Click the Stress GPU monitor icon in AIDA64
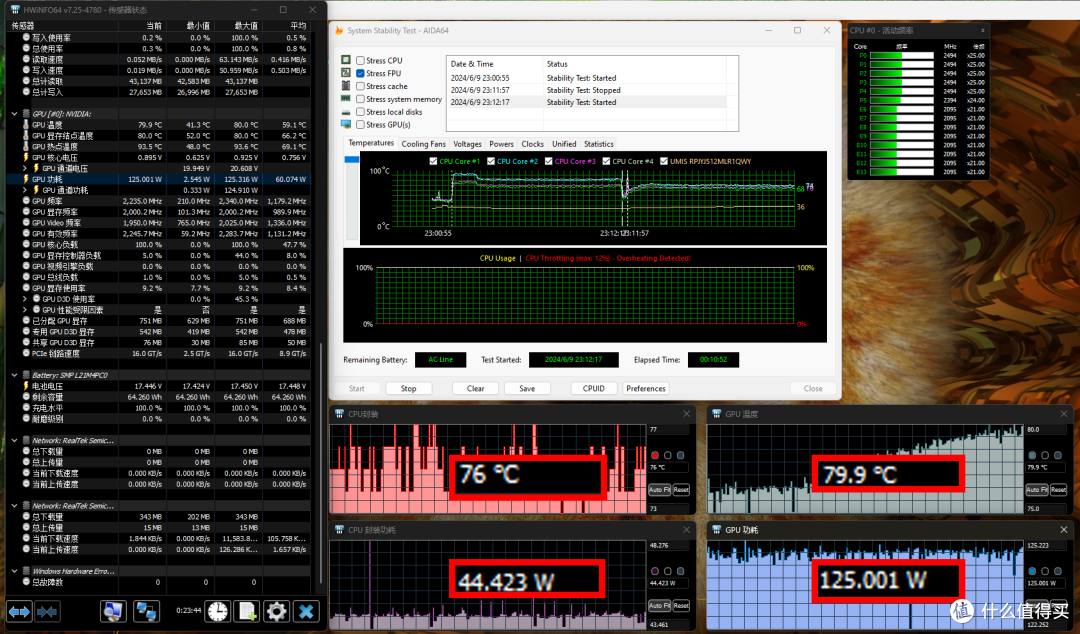 tap(346, 124)
